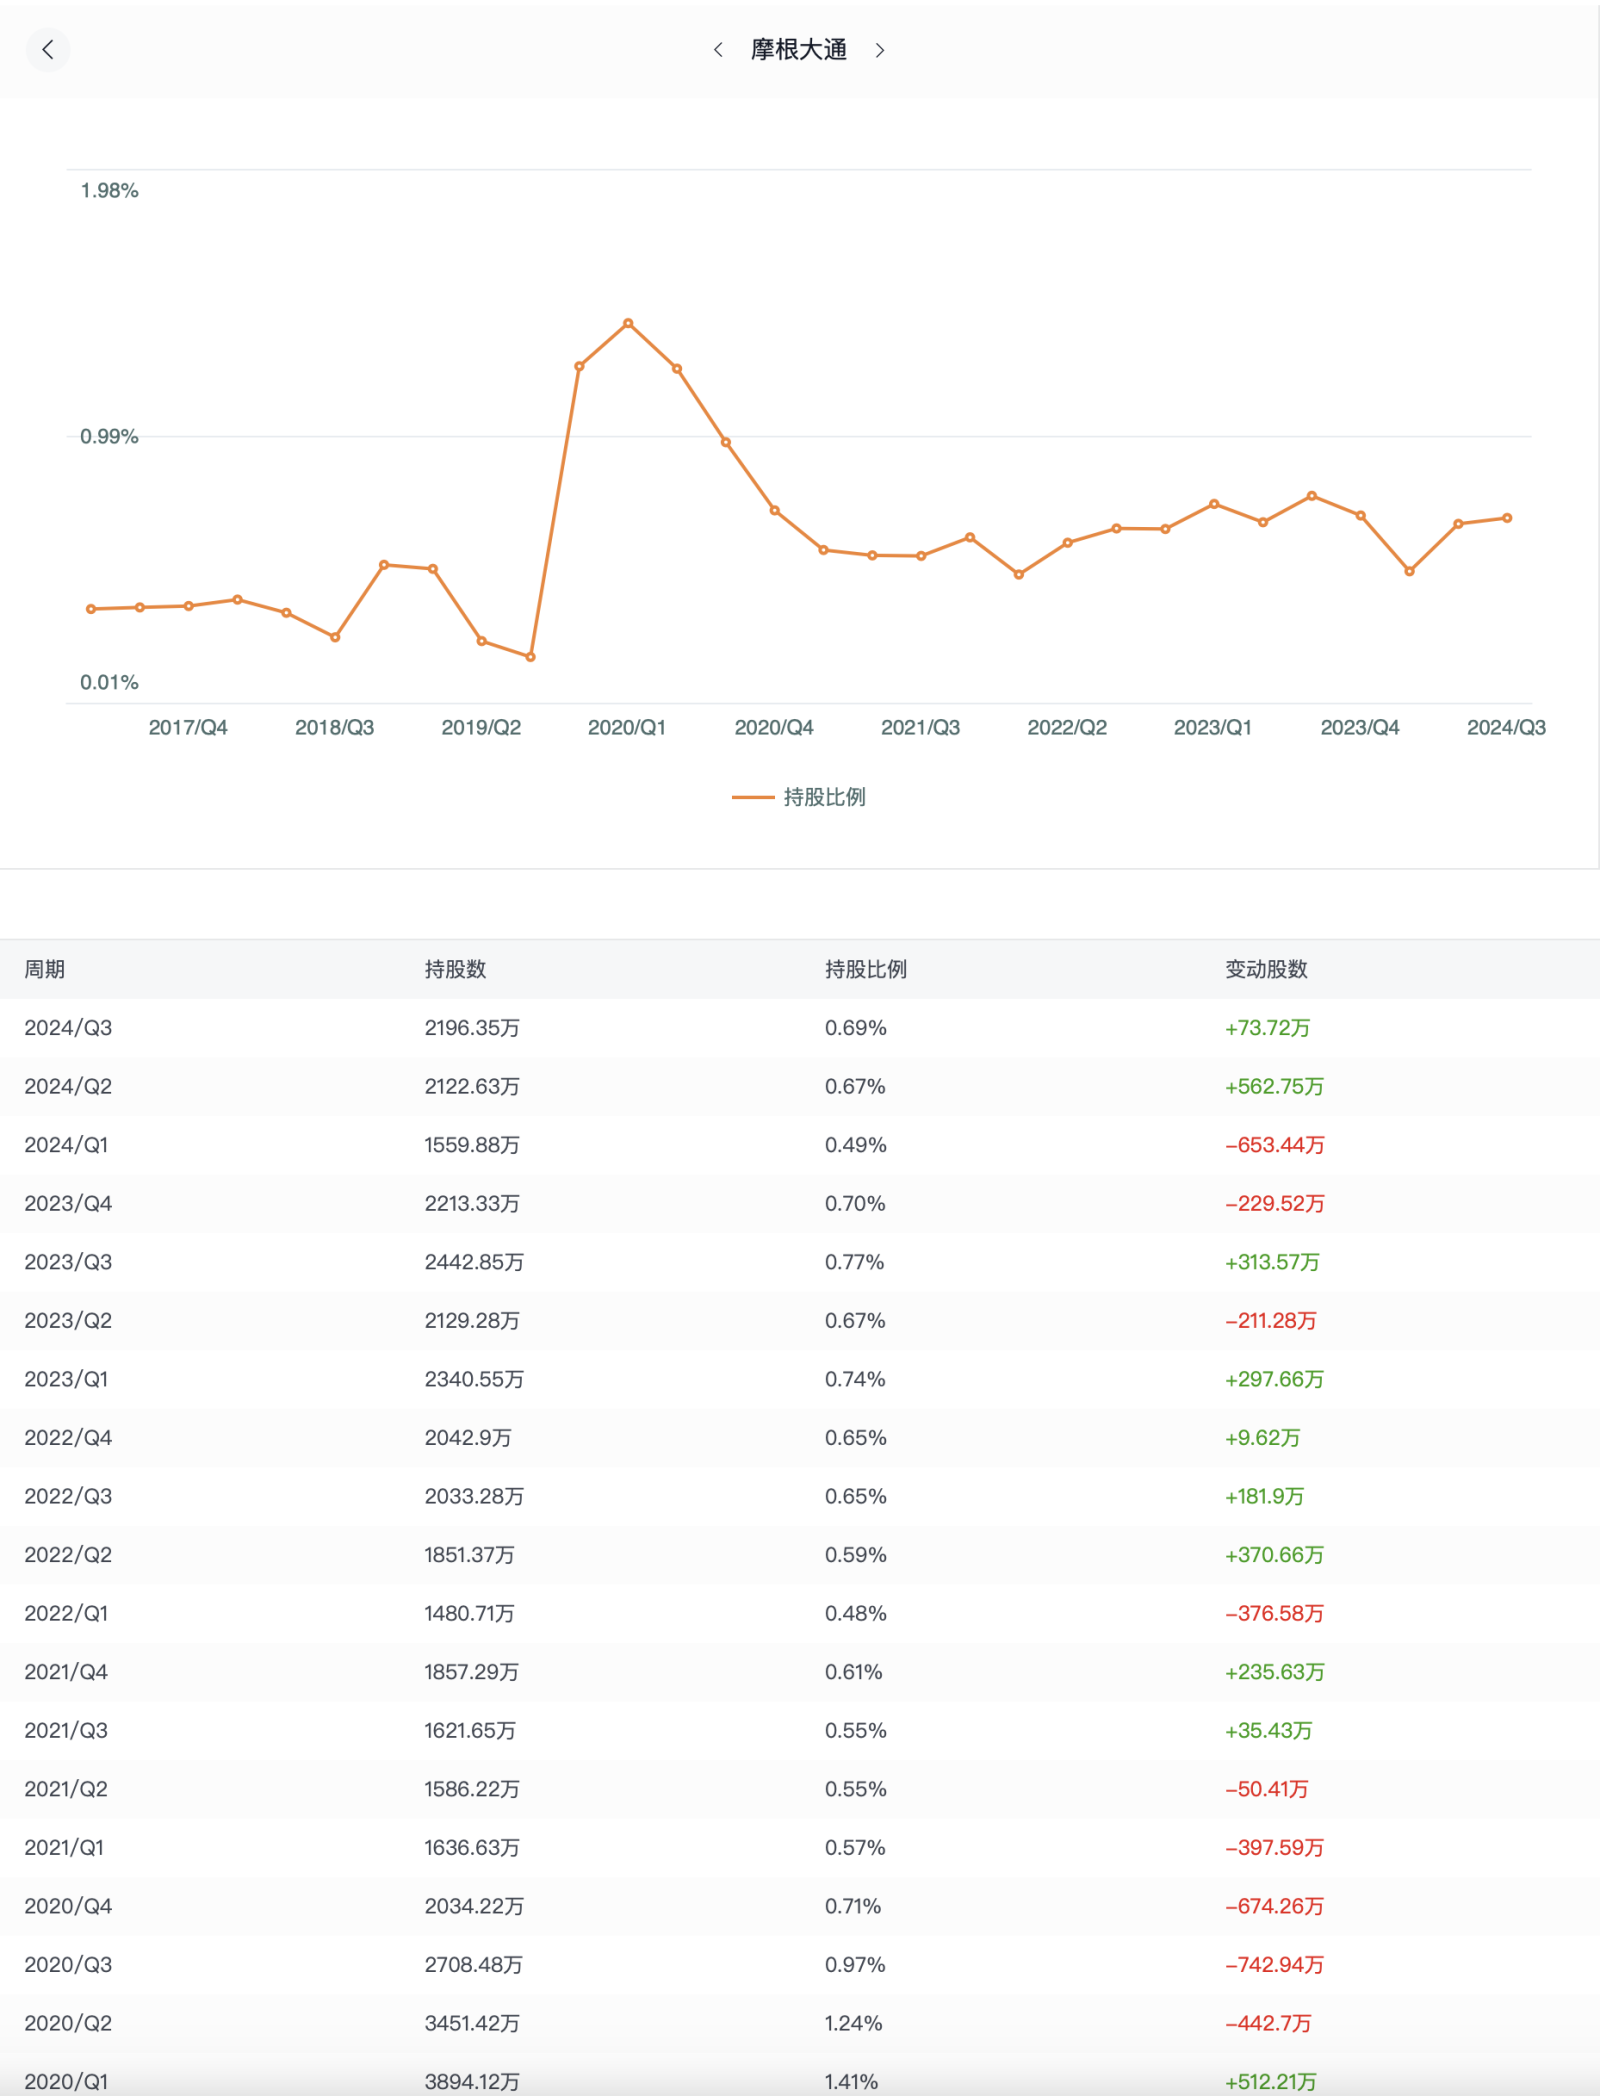Click the 2019/Q2 x-axis label
1600x2096 pixels.
pyautogui.click(x=481, y=727)
